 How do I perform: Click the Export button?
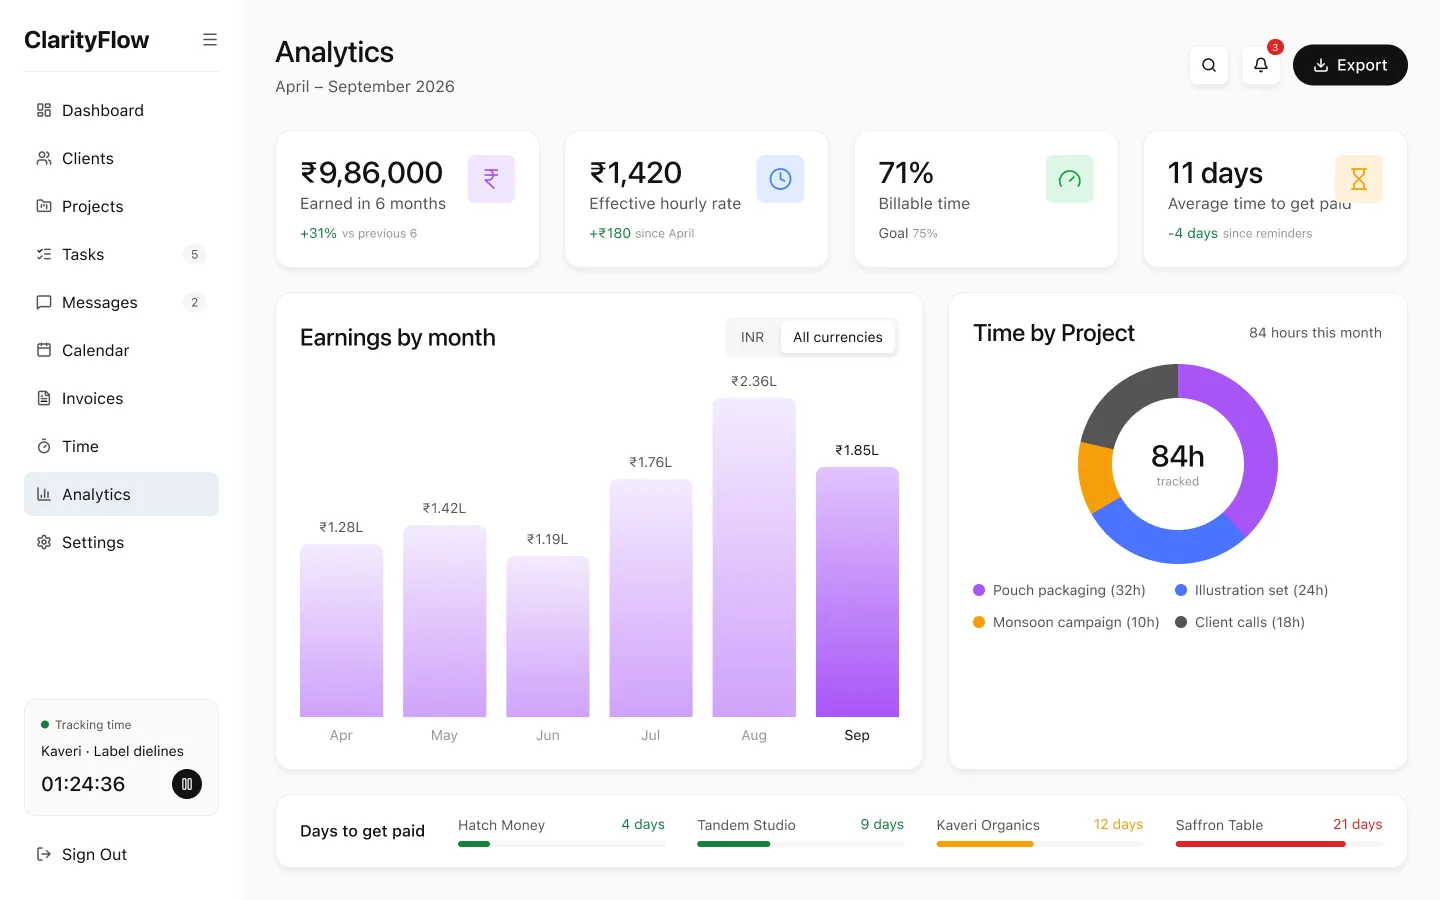[1350, 65]
